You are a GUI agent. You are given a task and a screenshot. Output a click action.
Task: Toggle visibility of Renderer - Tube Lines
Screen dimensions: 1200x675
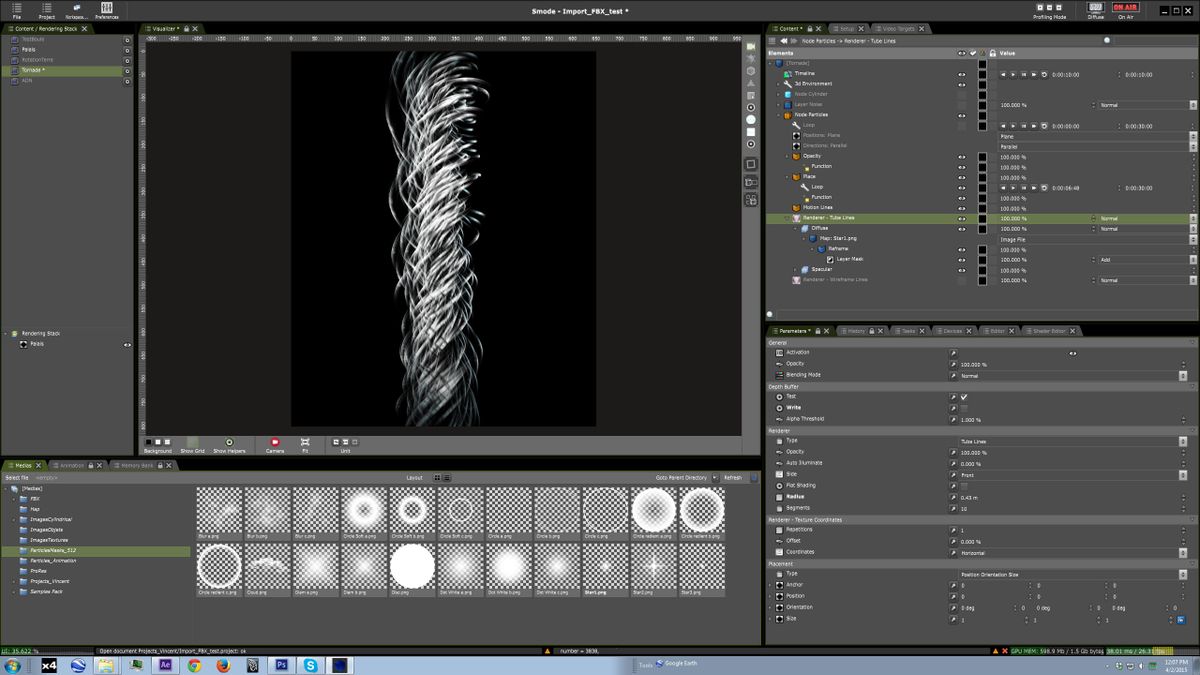[962, 218]
